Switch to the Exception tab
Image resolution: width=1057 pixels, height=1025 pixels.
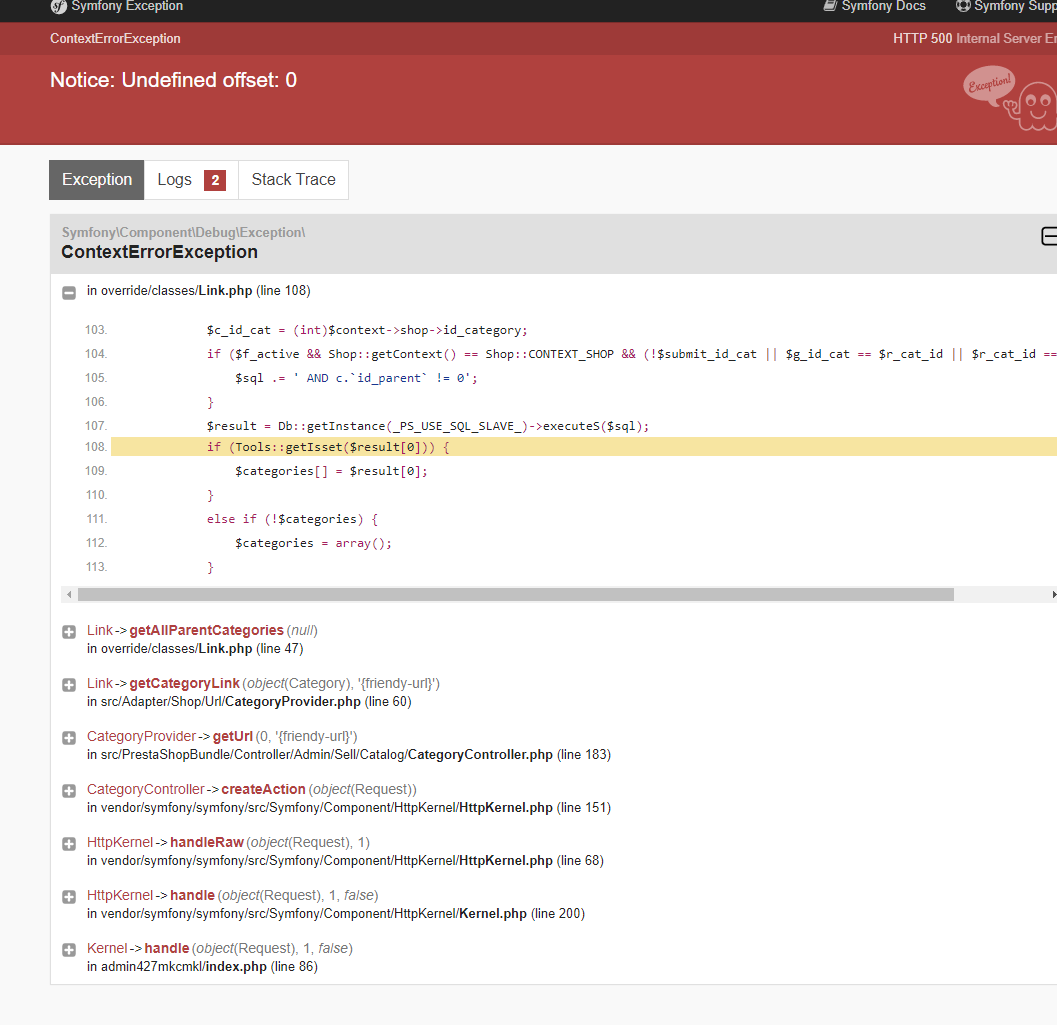click(x=96, y=180)
